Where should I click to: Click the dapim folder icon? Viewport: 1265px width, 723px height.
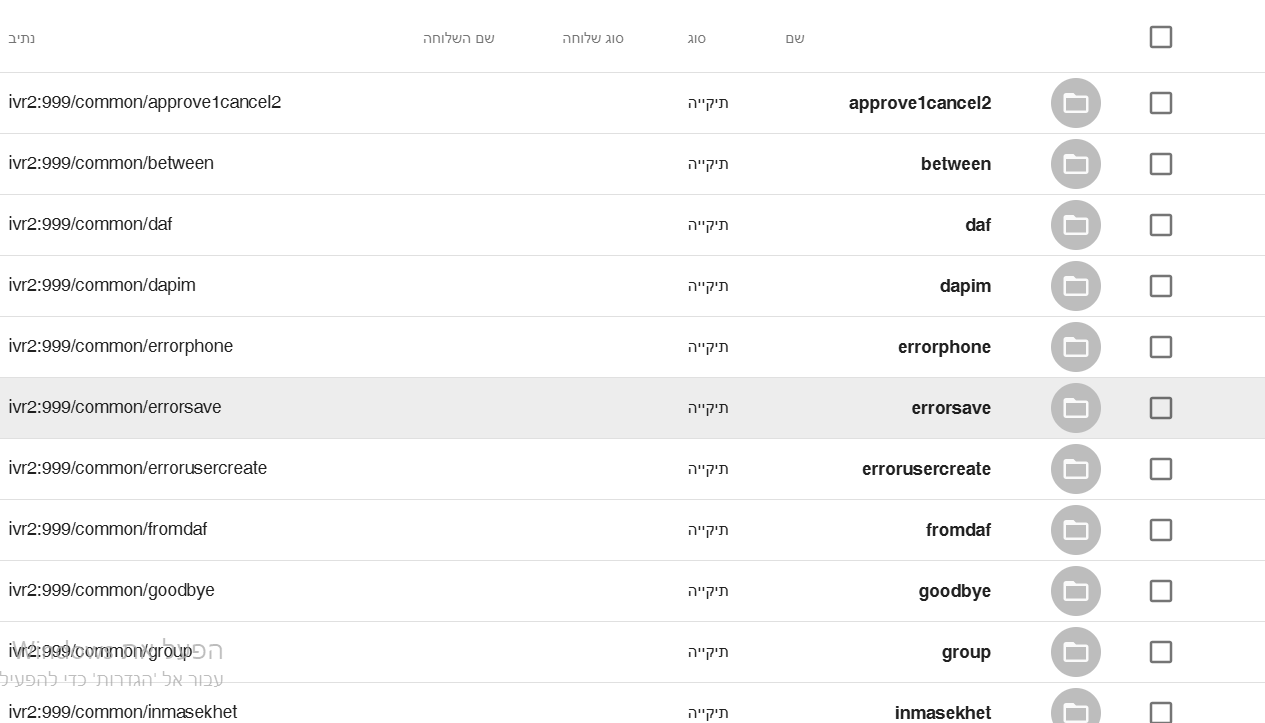pos(1075,286)
